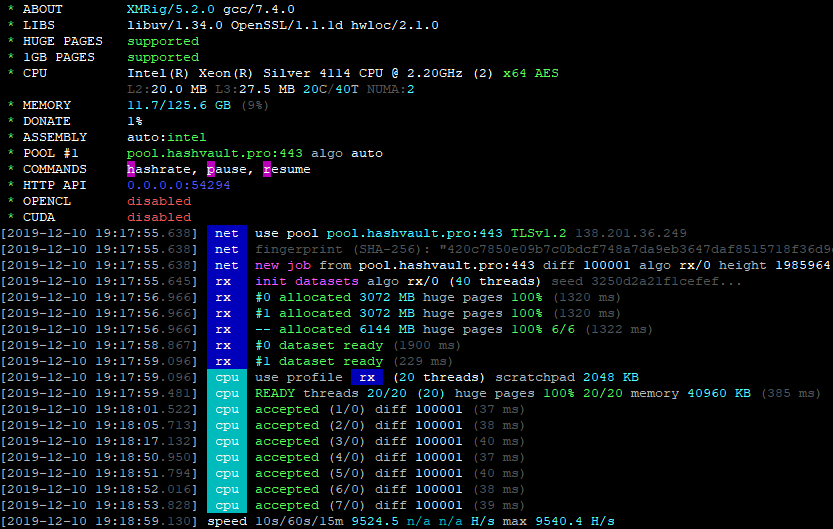Click the highlighted 'p' in the pause command
The height and width of the screenshot is (529, 833).
[x=212, y=169]
